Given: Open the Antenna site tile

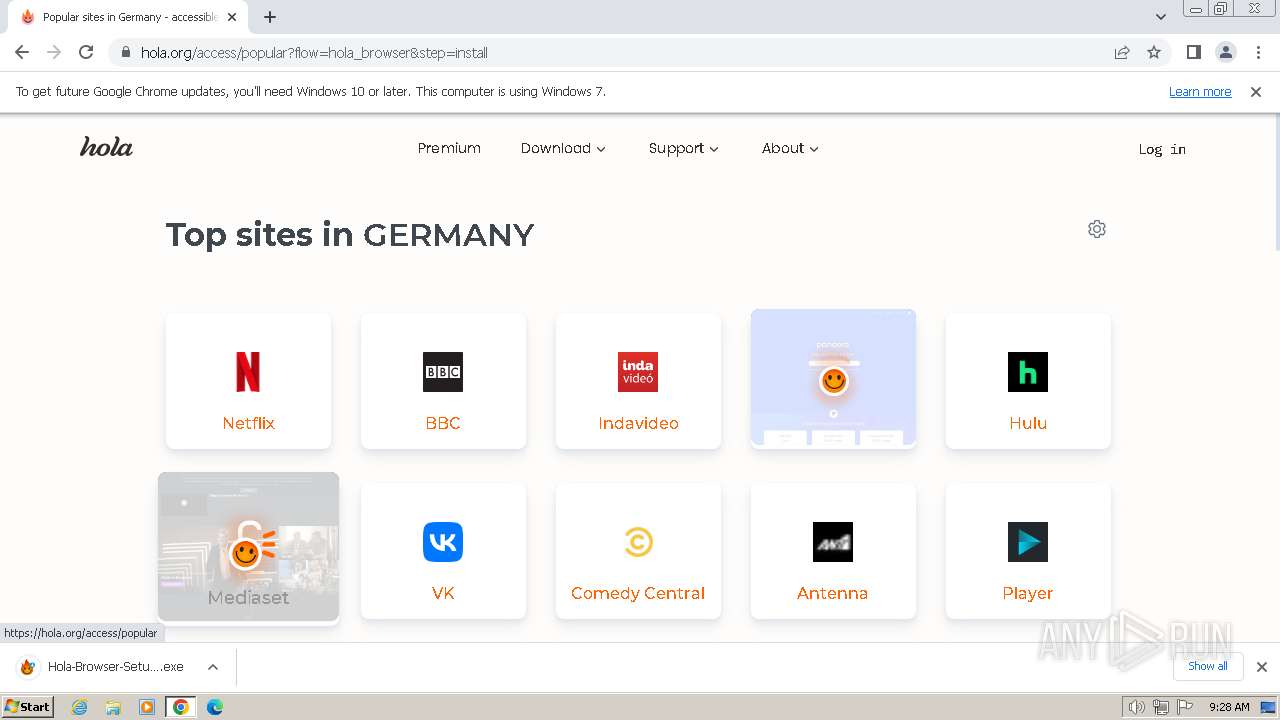Looking at the screenshot, I should pyautogui.click(x=833, y=551).
